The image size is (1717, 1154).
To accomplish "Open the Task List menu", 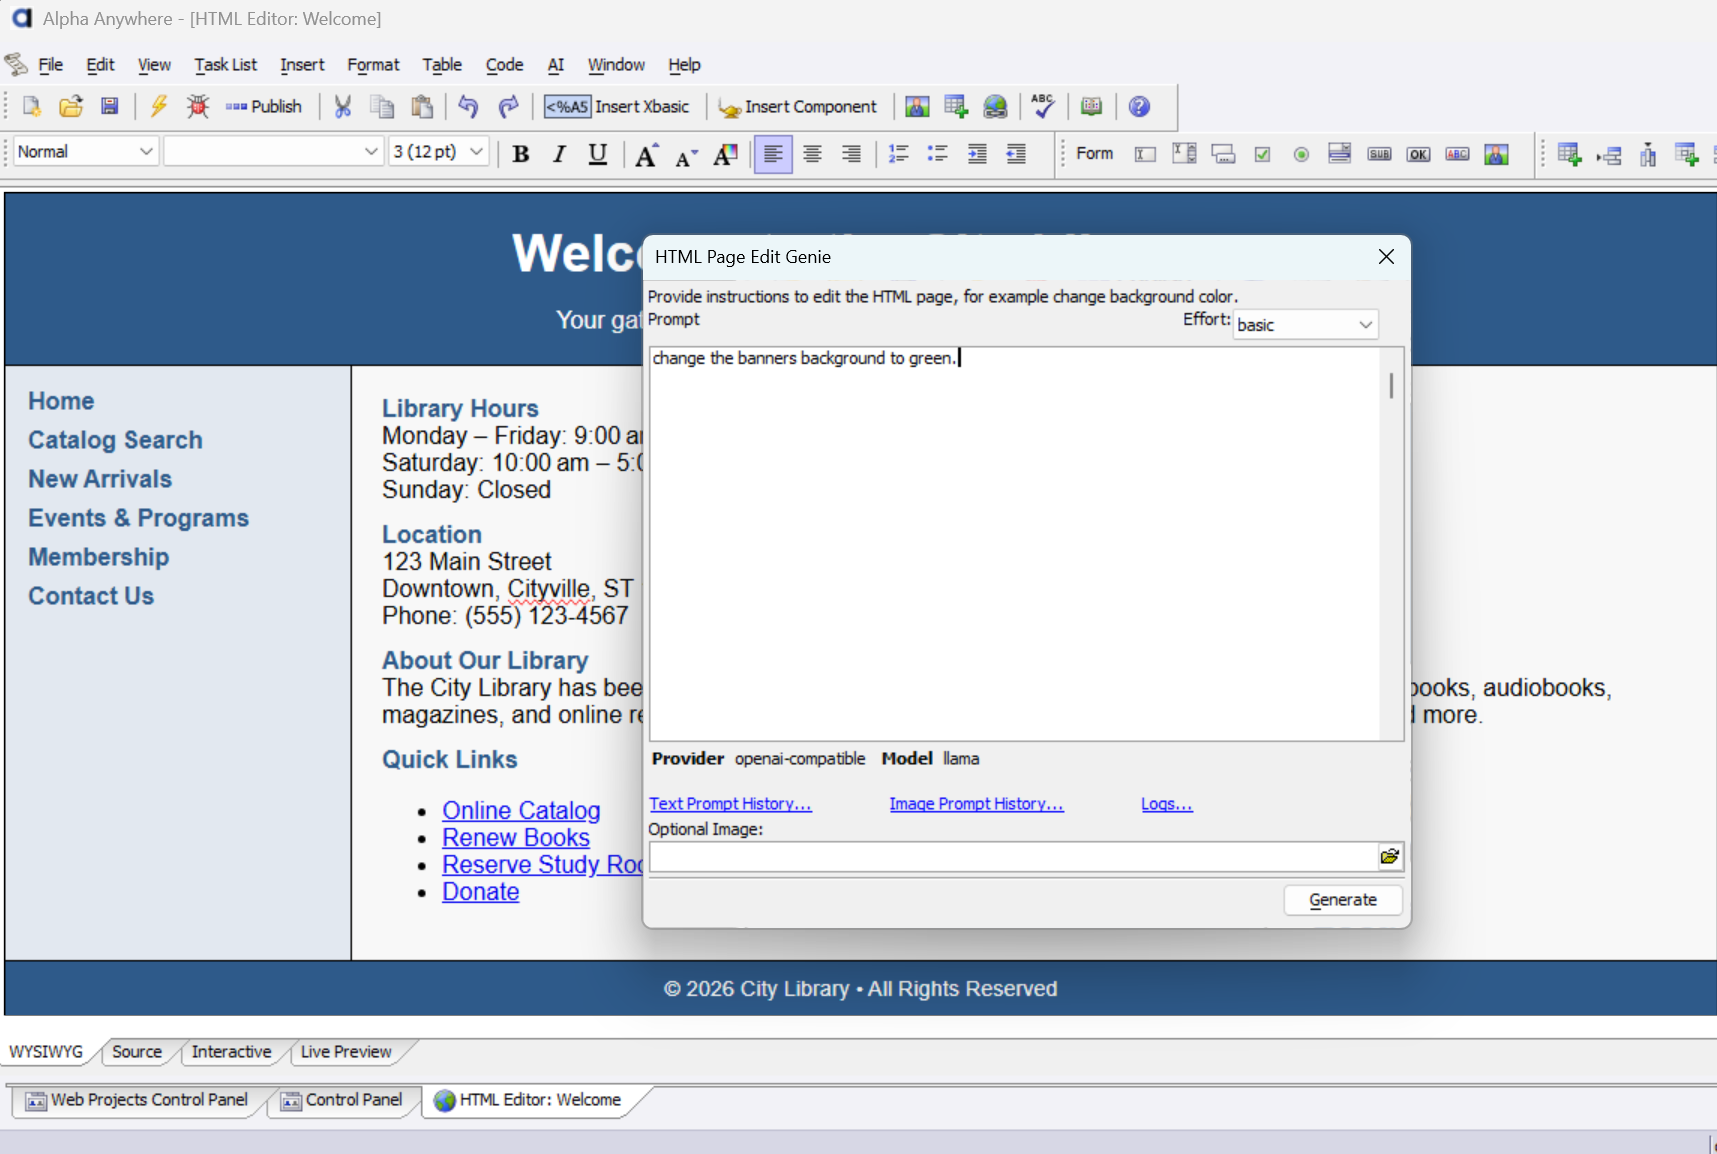I will [225, 65].
